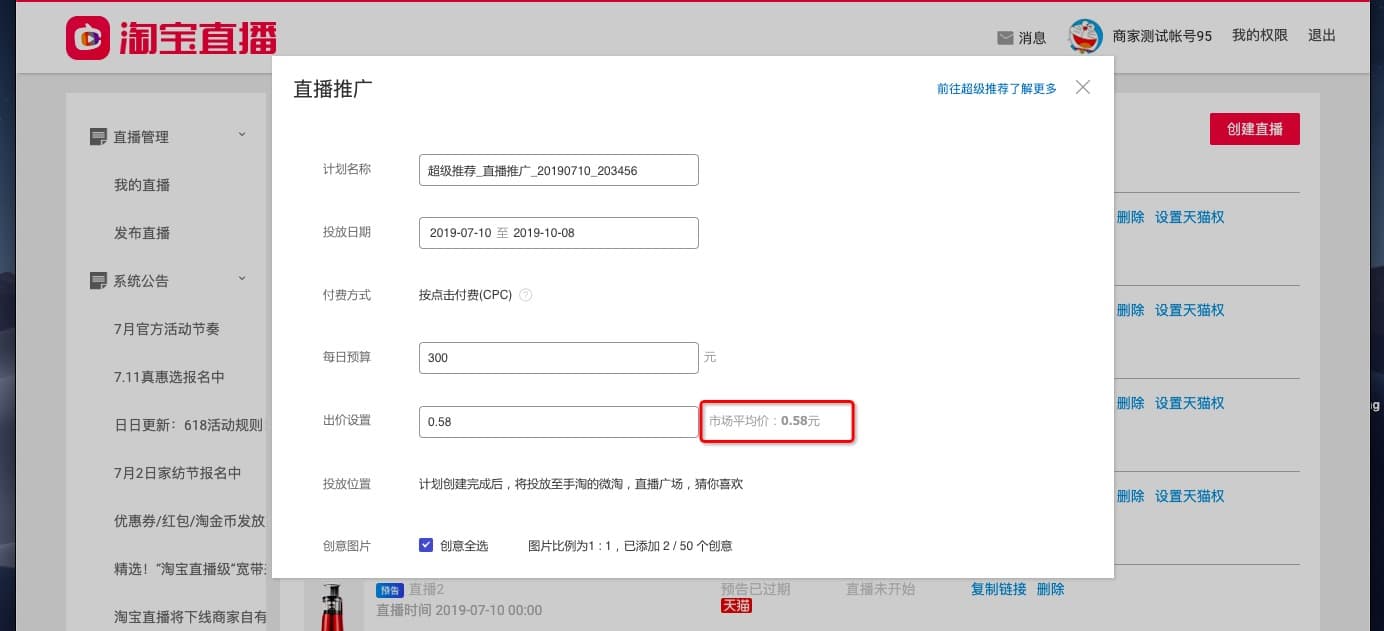The width and height of the screenshot is (1384, 631).
Task: Click the 淘宝直播 logo icon
Action: (x=88, y=36)
